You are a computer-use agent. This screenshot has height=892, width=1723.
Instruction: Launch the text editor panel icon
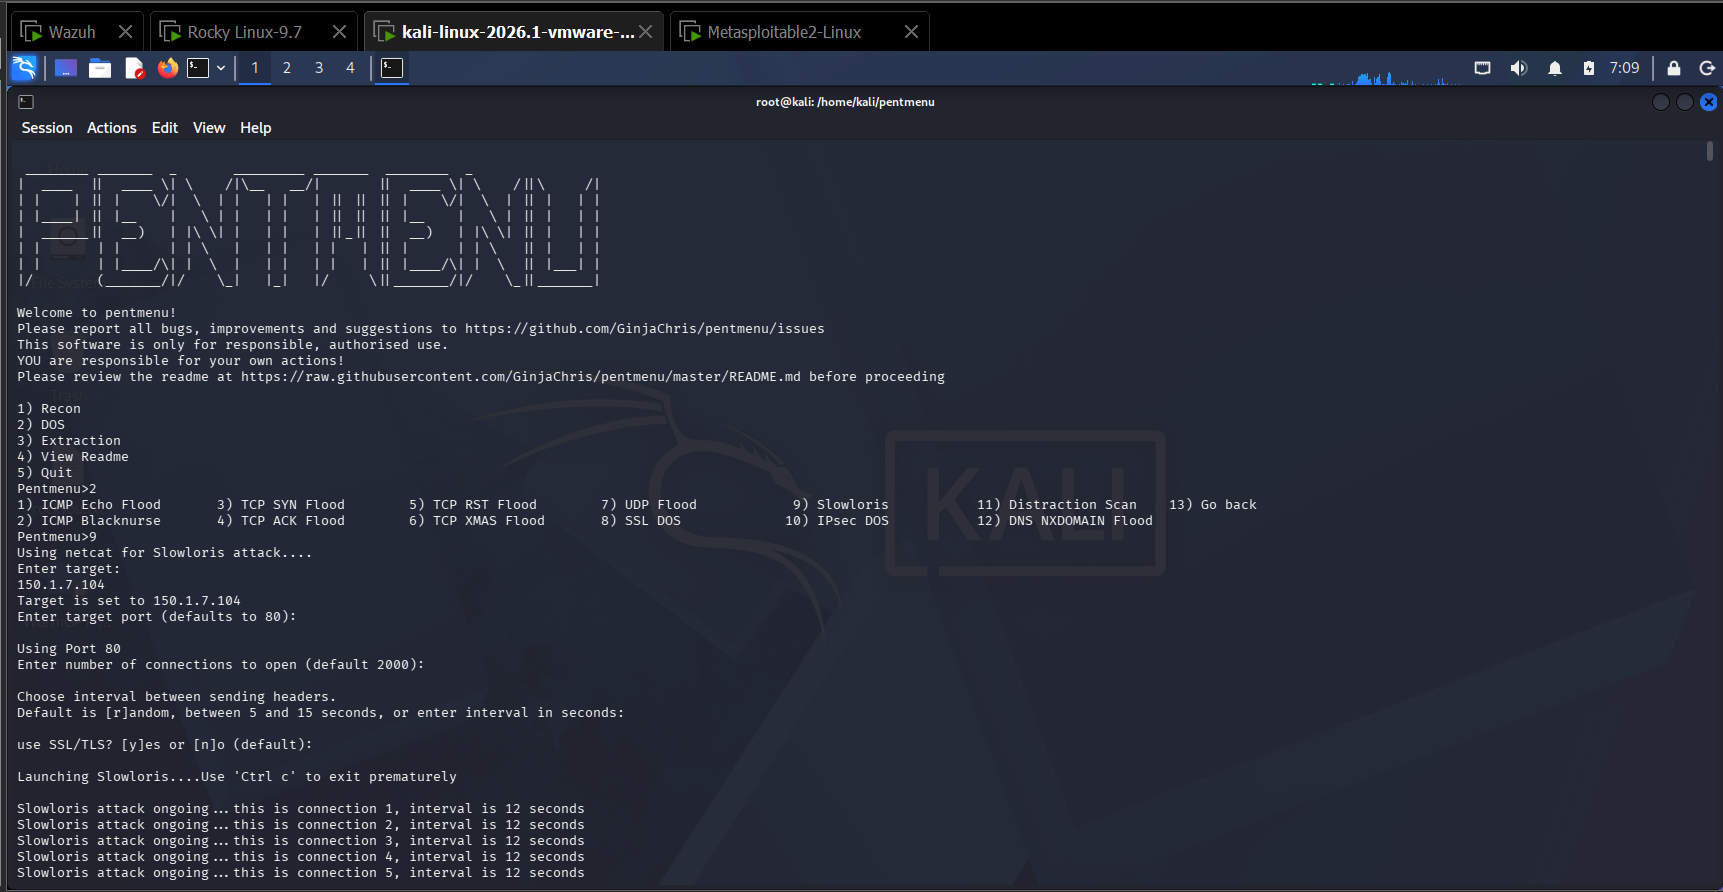(134, 68)
